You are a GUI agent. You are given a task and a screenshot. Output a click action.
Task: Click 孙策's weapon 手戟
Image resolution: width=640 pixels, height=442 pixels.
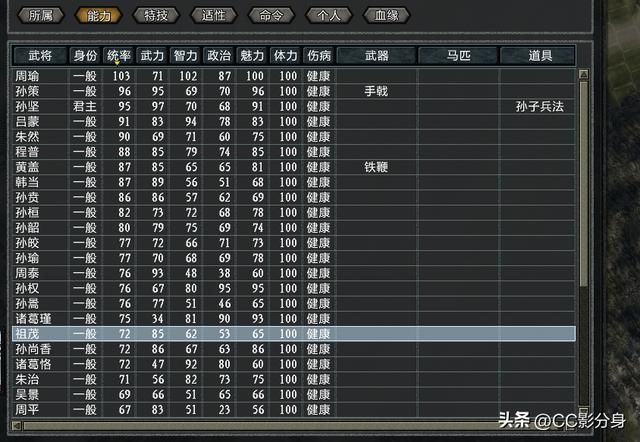(376, 91)
